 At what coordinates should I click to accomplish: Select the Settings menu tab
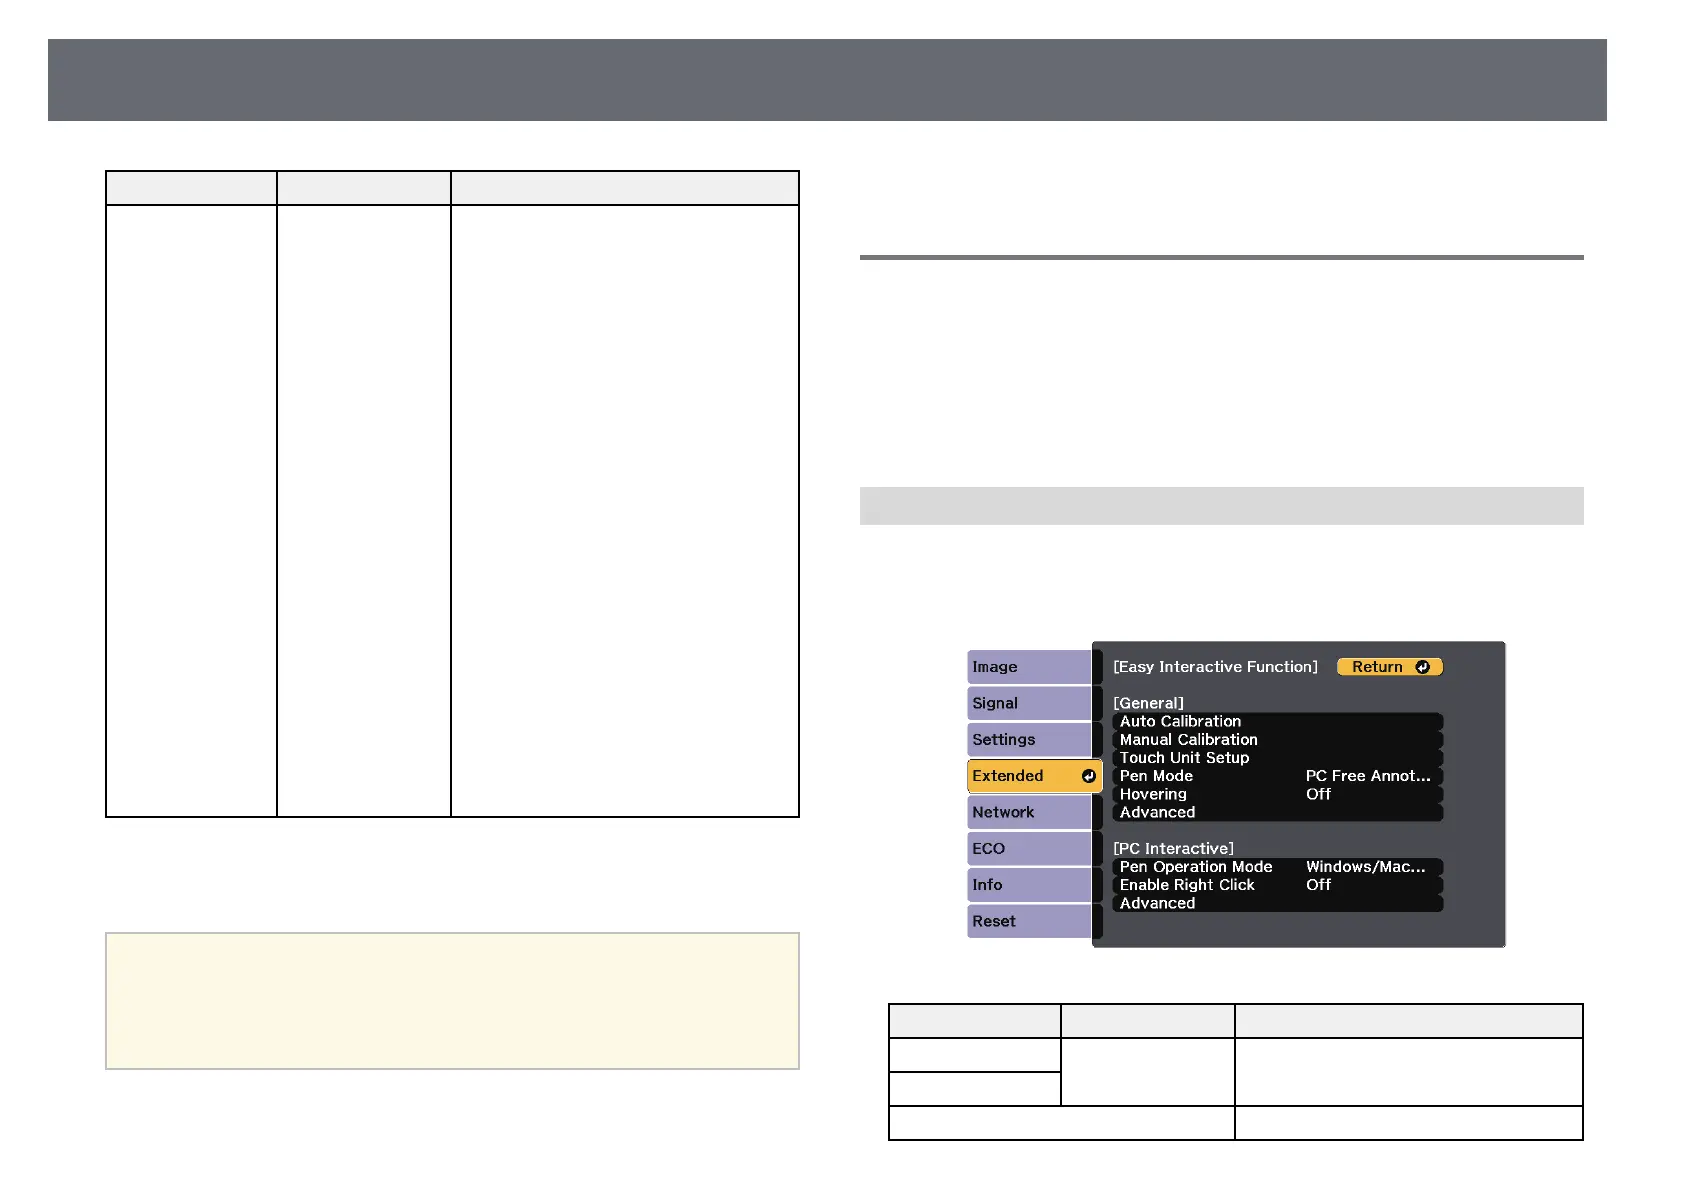point(1029,740)
